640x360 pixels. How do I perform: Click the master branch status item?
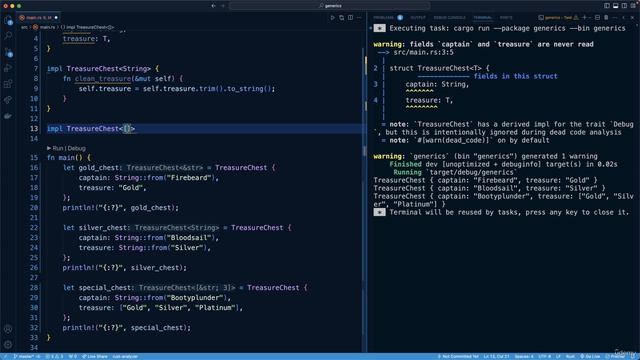[27, 356]
